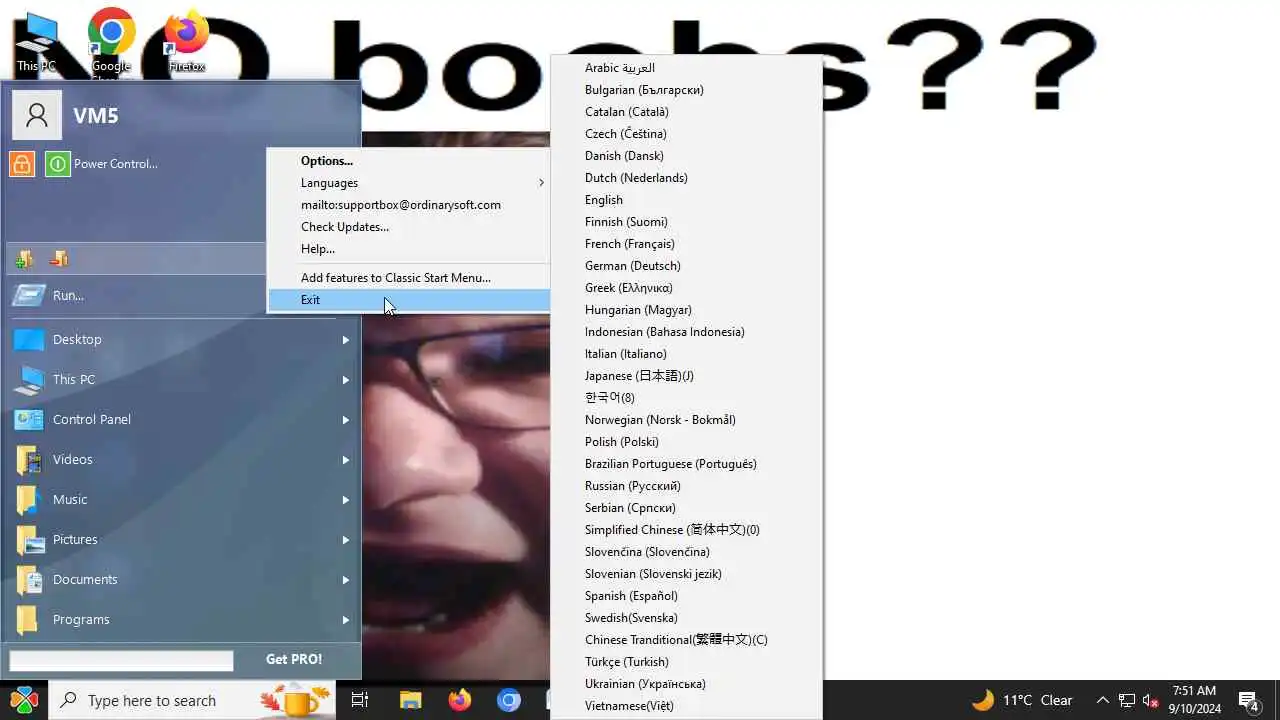Select English language
This screenshot has width=1280, height=720.
pyautogui.click(x=686, y=200)
